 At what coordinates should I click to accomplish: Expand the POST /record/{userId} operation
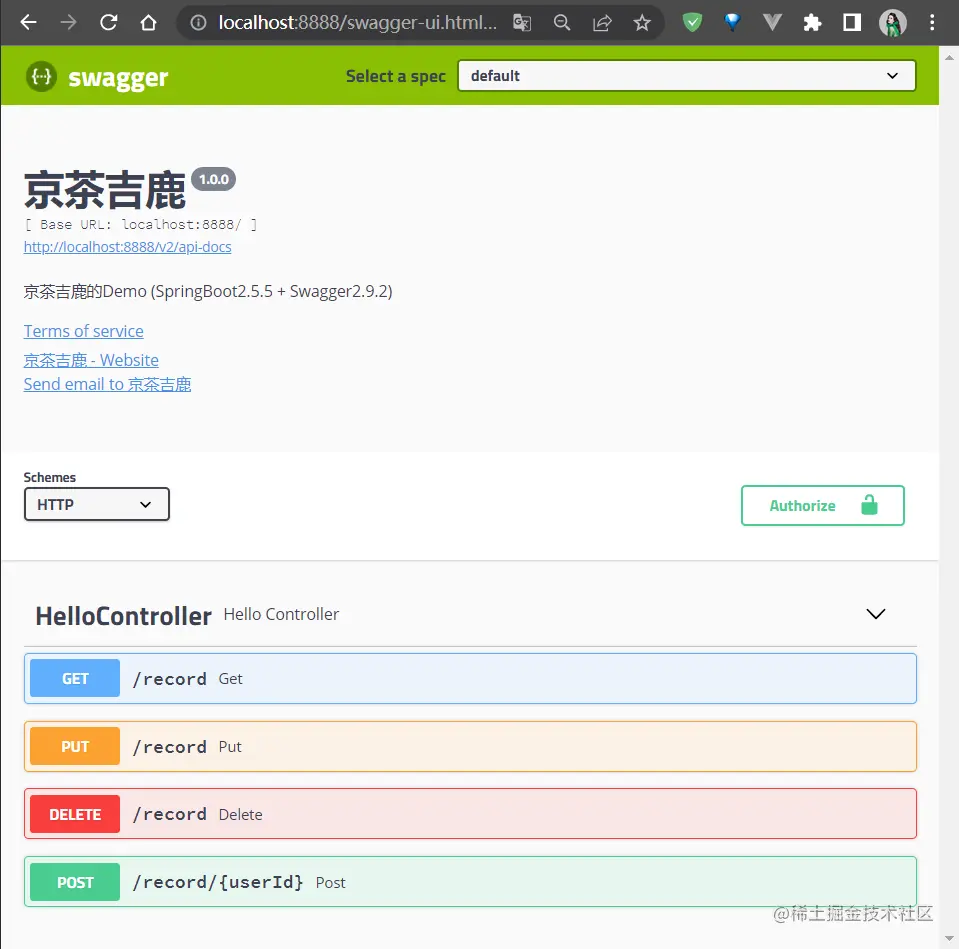(470, 882)
